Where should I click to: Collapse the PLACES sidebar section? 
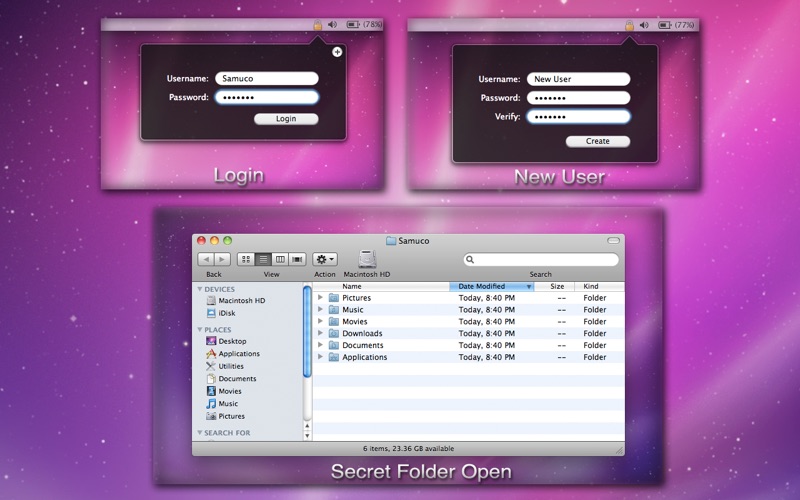[199, 330]
